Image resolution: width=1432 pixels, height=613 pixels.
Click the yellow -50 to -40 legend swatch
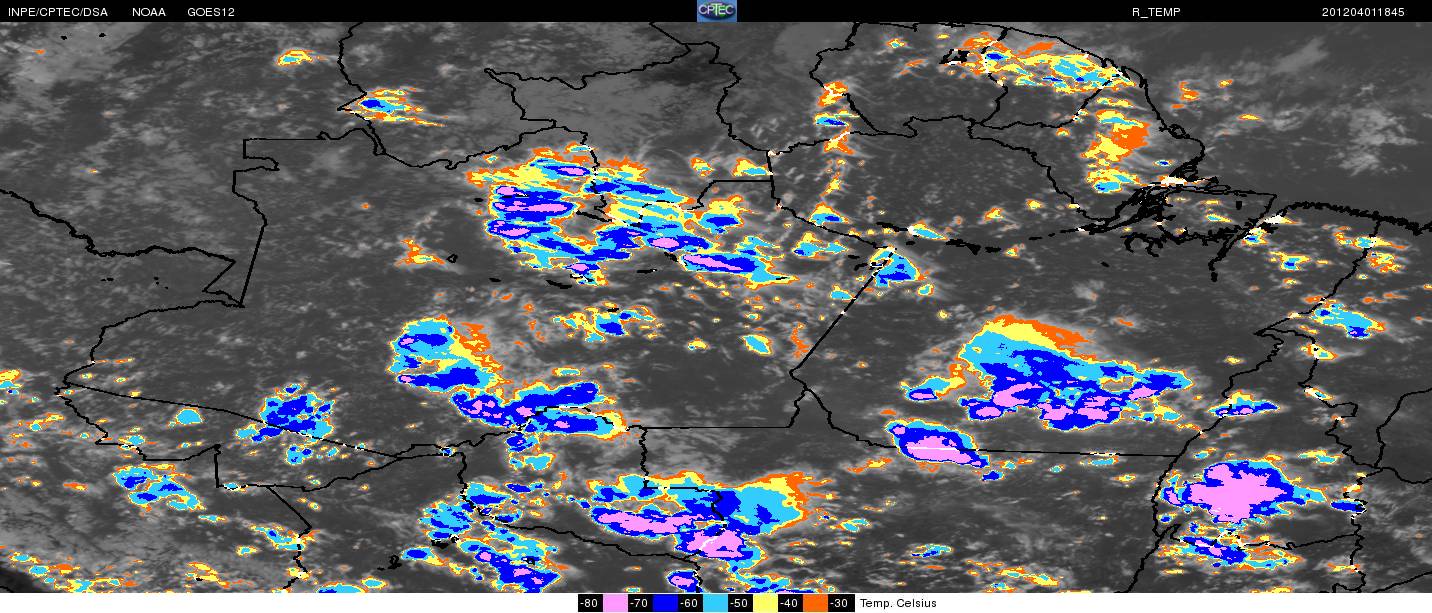(x=765, y=603)
